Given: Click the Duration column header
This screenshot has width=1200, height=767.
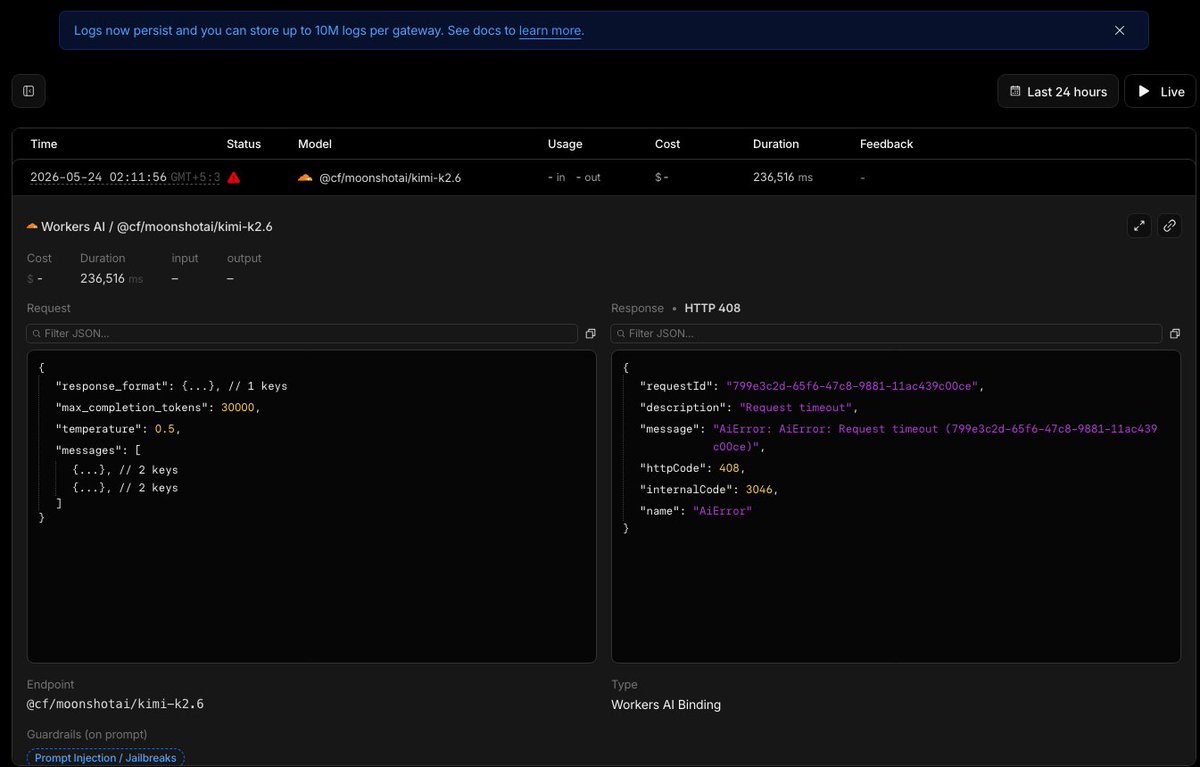Looking at the screenshot, I should [x=776, y=144].
